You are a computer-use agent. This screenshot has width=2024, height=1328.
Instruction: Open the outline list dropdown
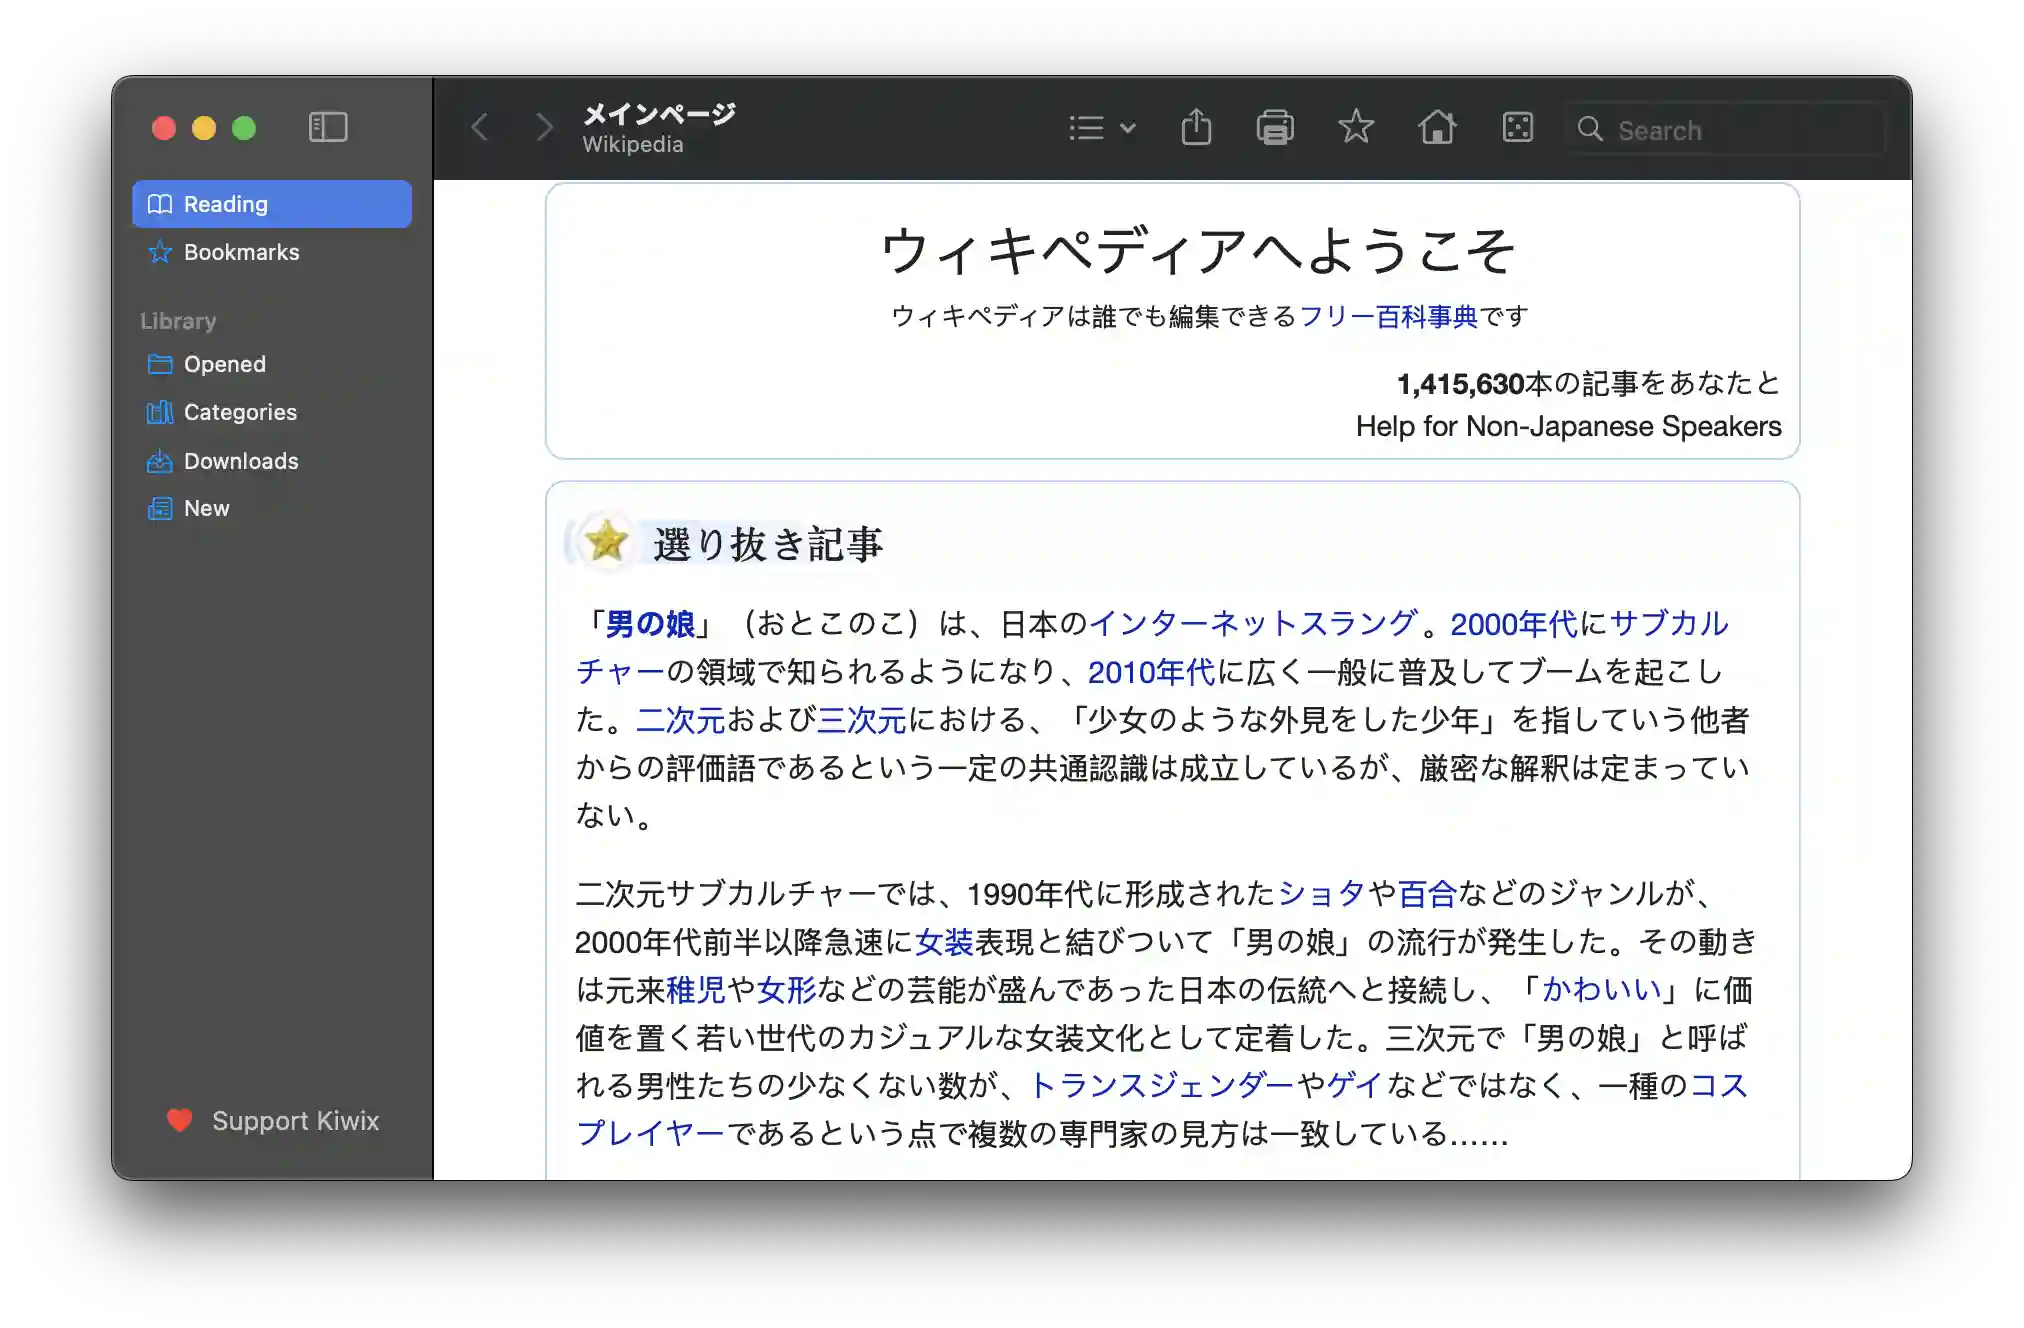(x=1101, y=128)
